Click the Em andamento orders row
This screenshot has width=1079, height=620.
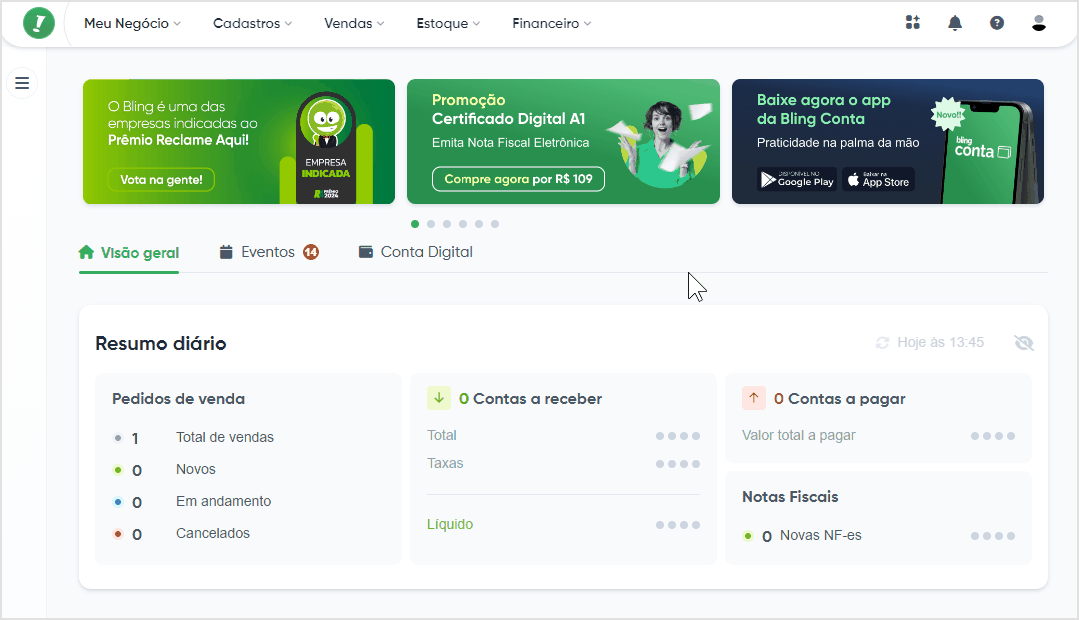pyautogui.click(x=192, y=502)
